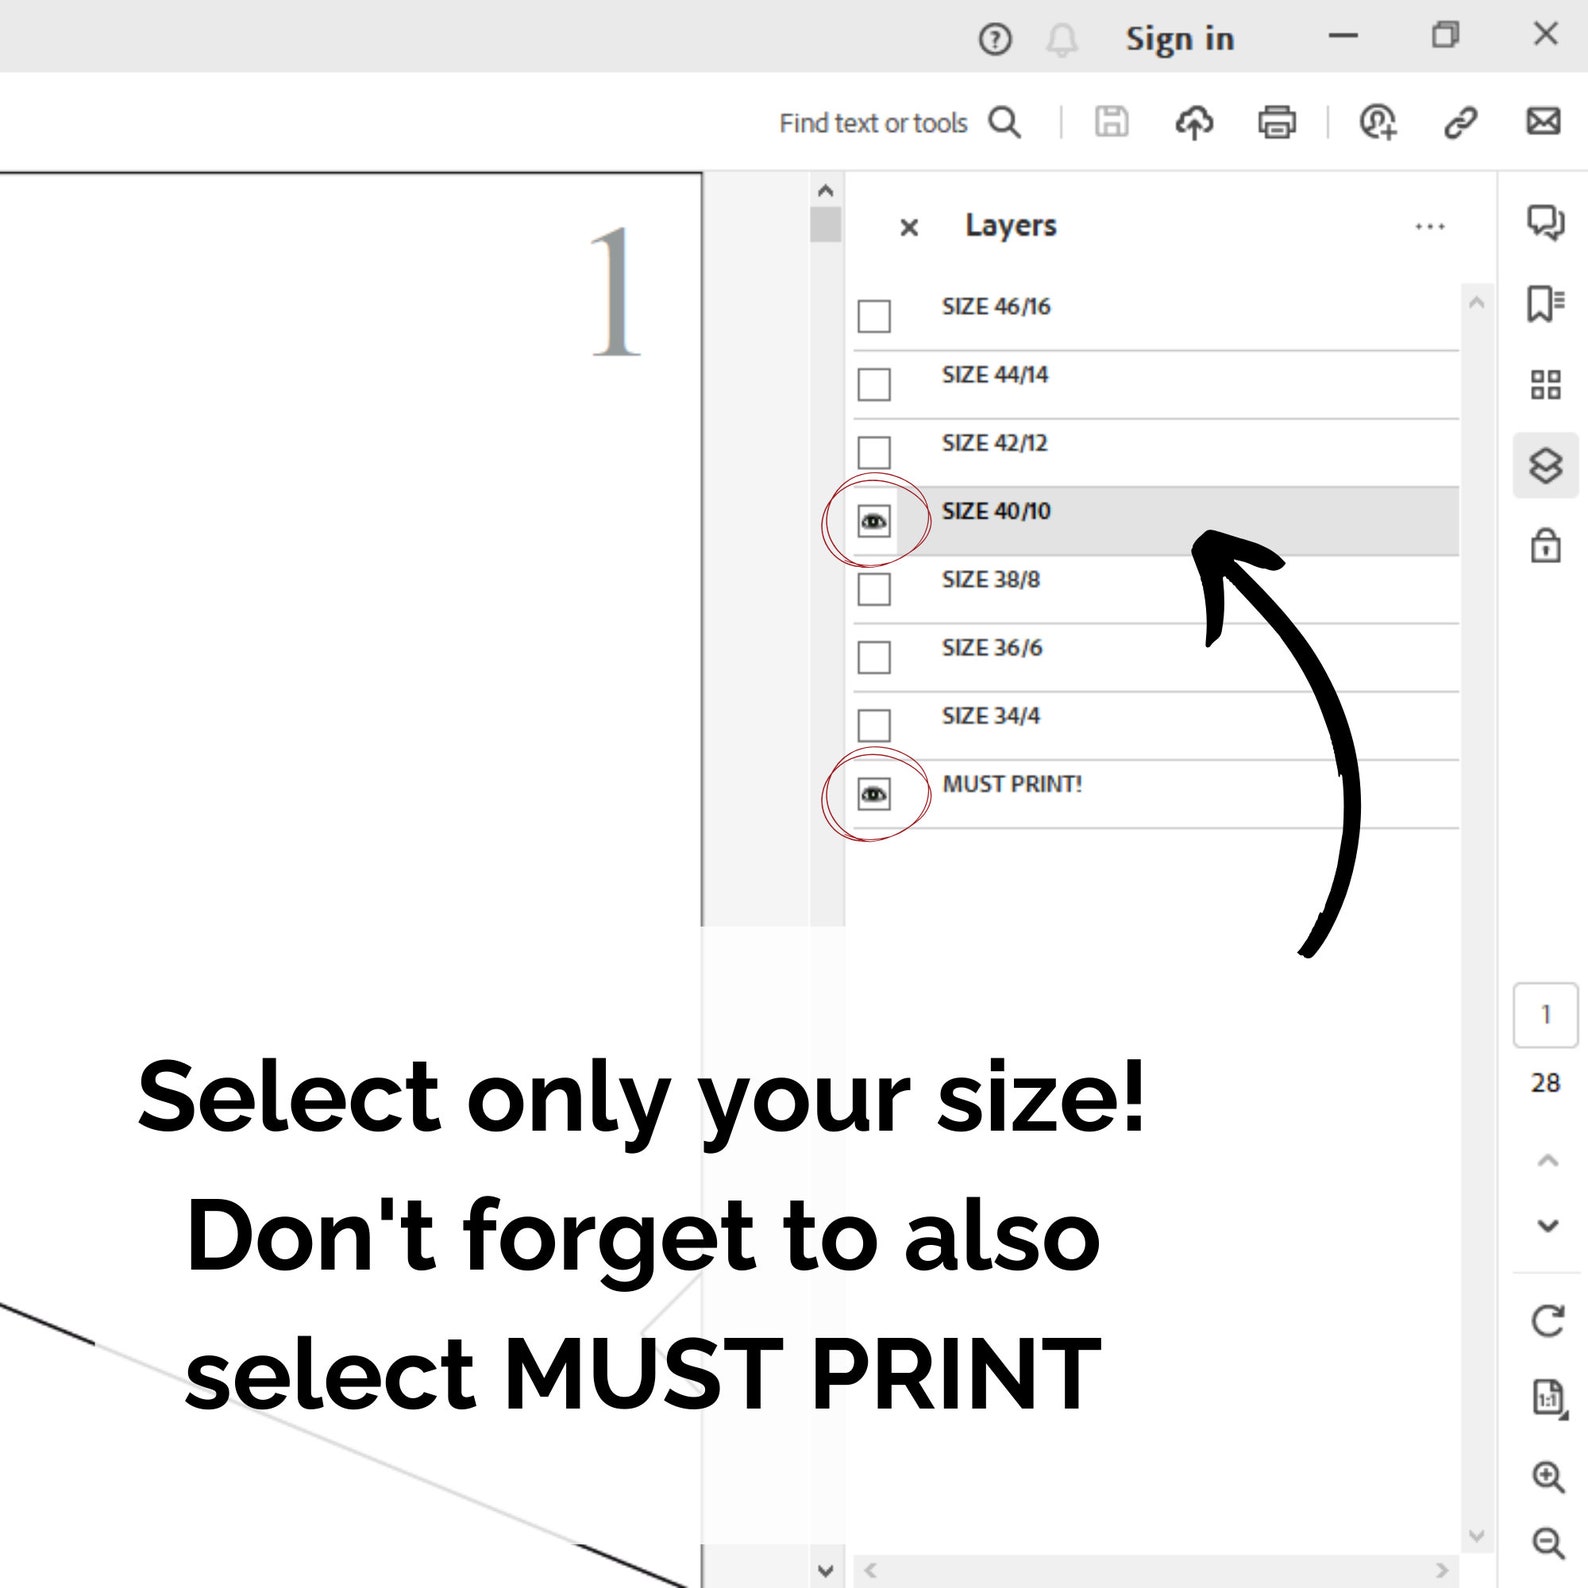The height and width of the screenshot is (1588, 1588).
Task: Open the page thumbnails grid icon
Action: pos(1546,384)
